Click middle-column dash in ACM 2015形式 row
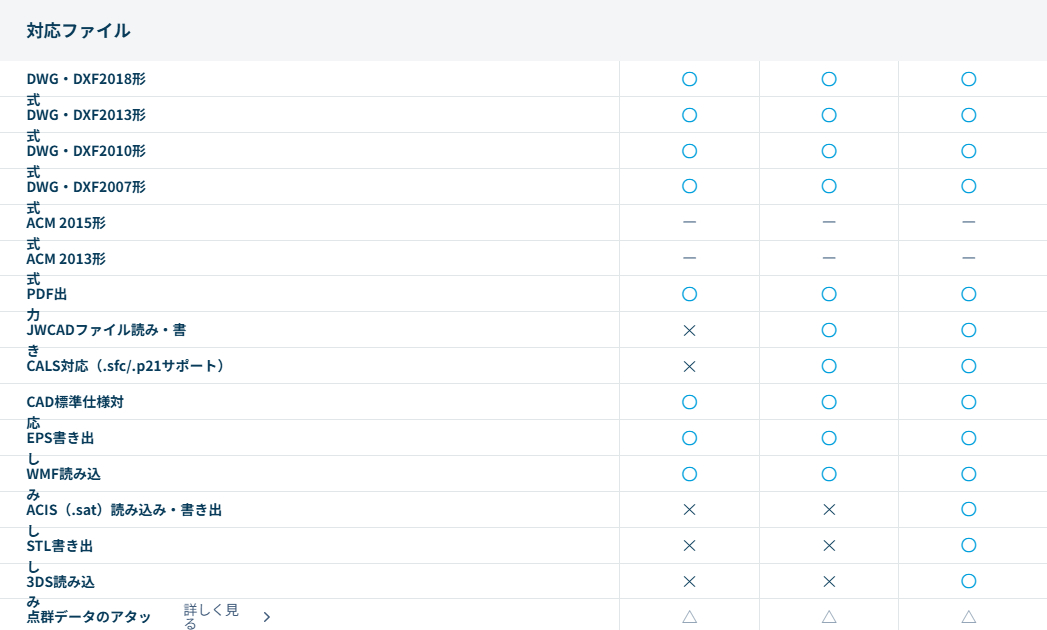Viewport: 1047px width, 630px height. 829,222
